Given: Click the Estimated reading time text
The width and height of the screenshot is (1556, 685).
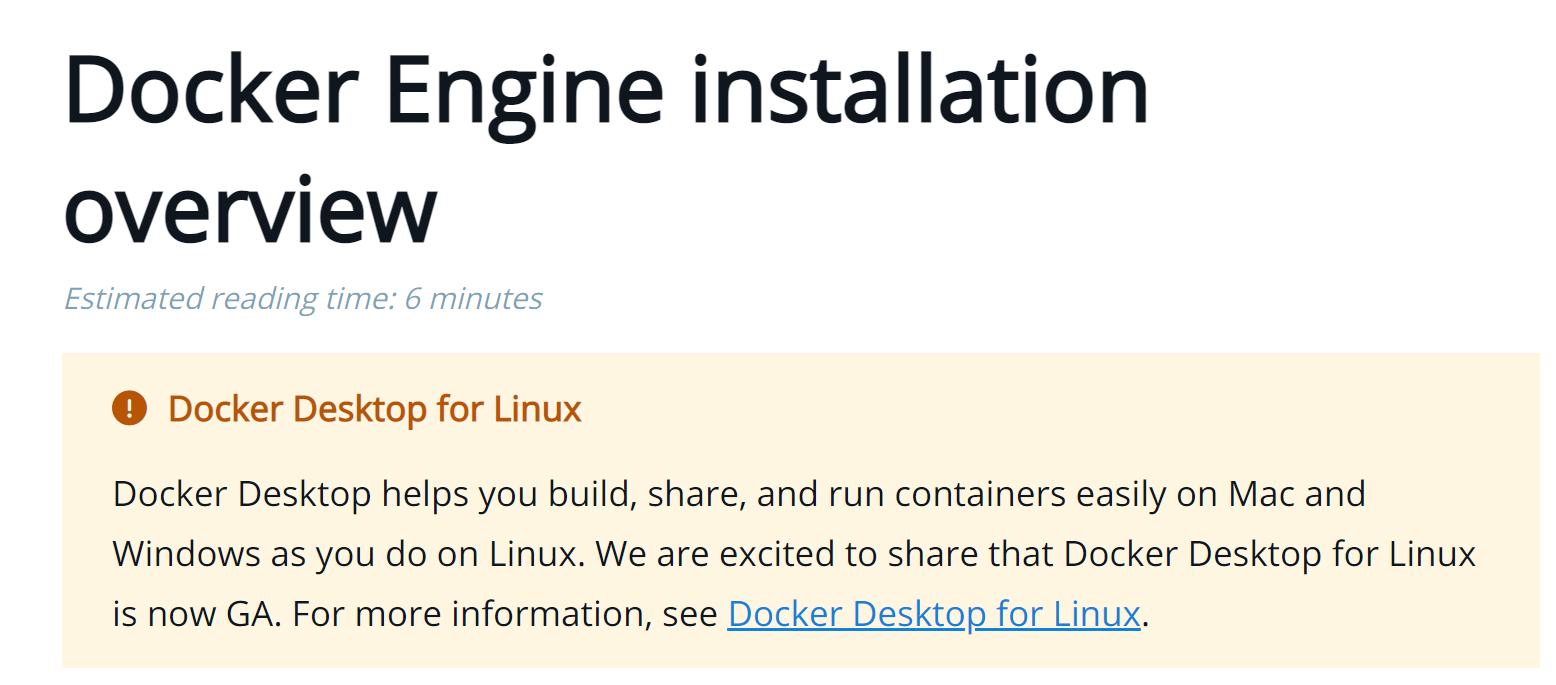Looking at the screenshot, I should click(302, 298).
